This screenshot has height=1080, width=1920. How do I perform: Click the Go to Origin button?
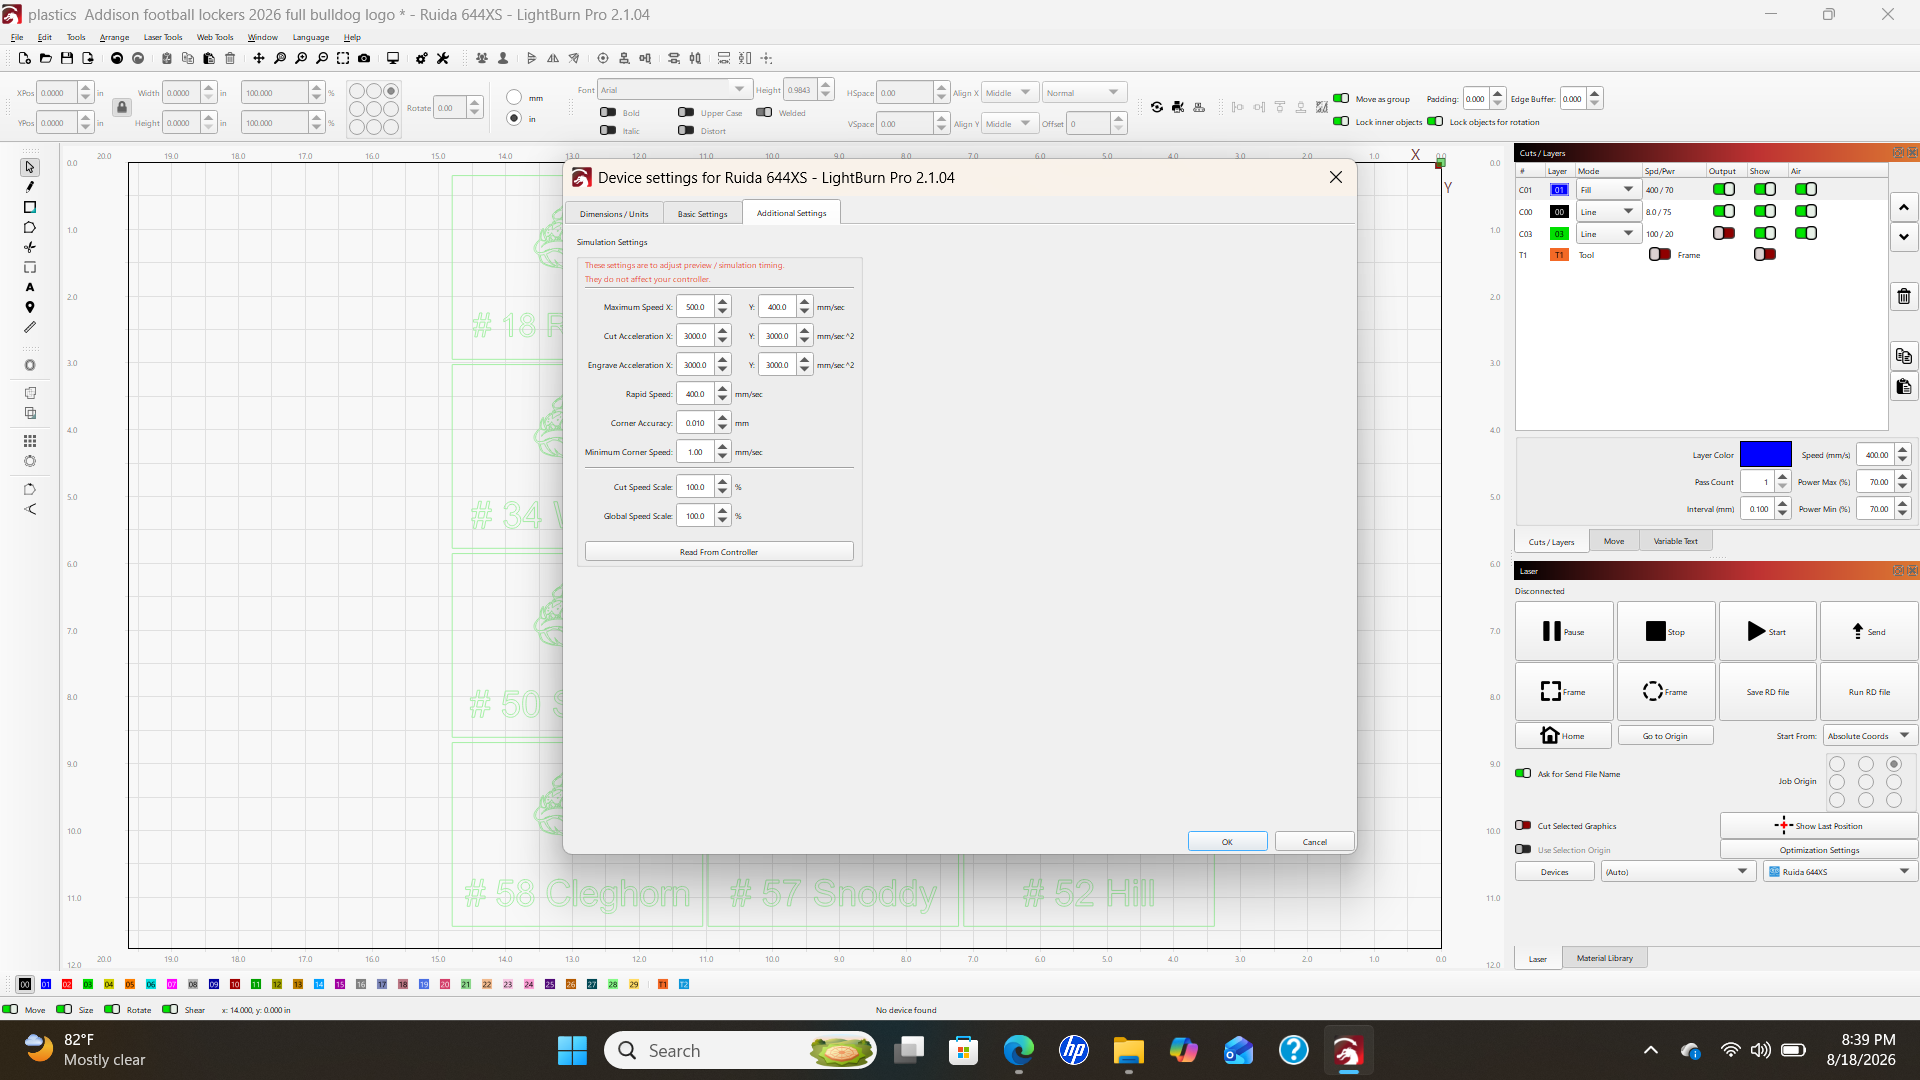click(x=1665, y=736)
